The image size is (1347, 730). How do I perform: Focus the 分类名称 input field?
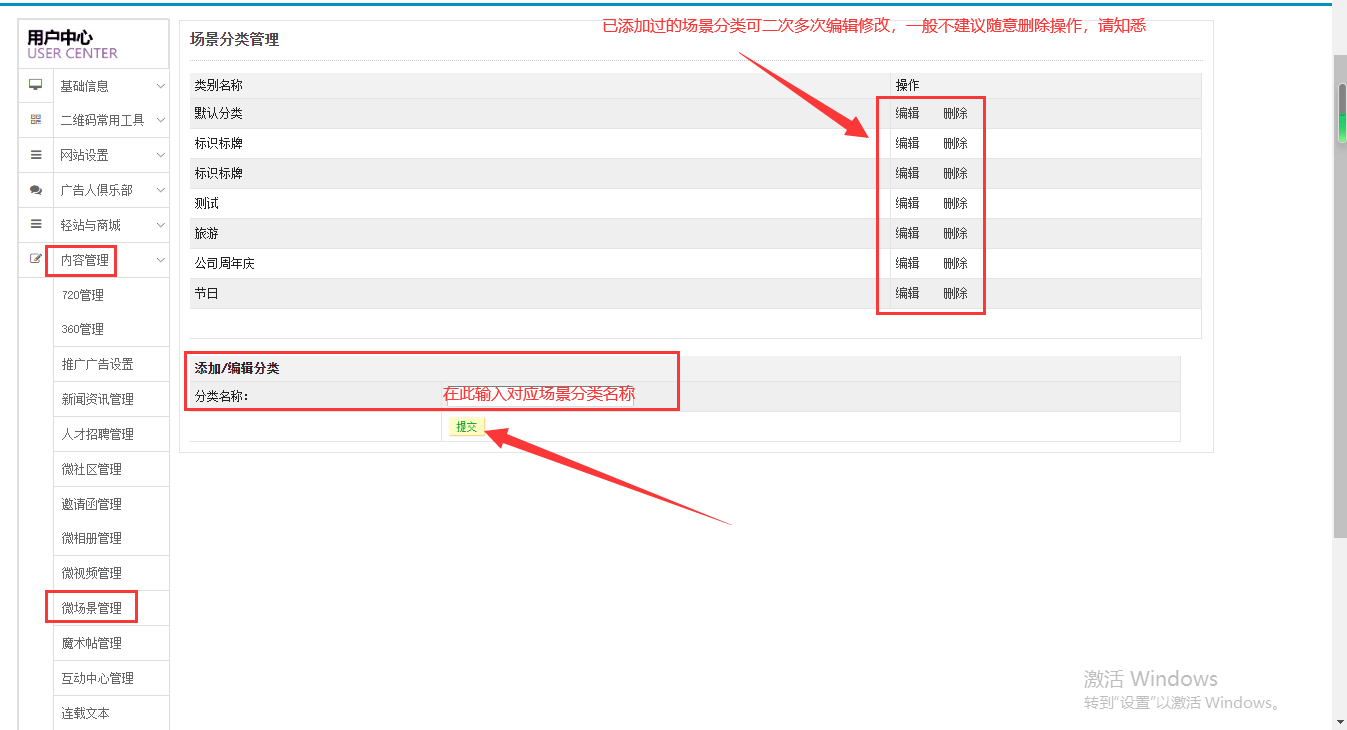click(540, 395)
